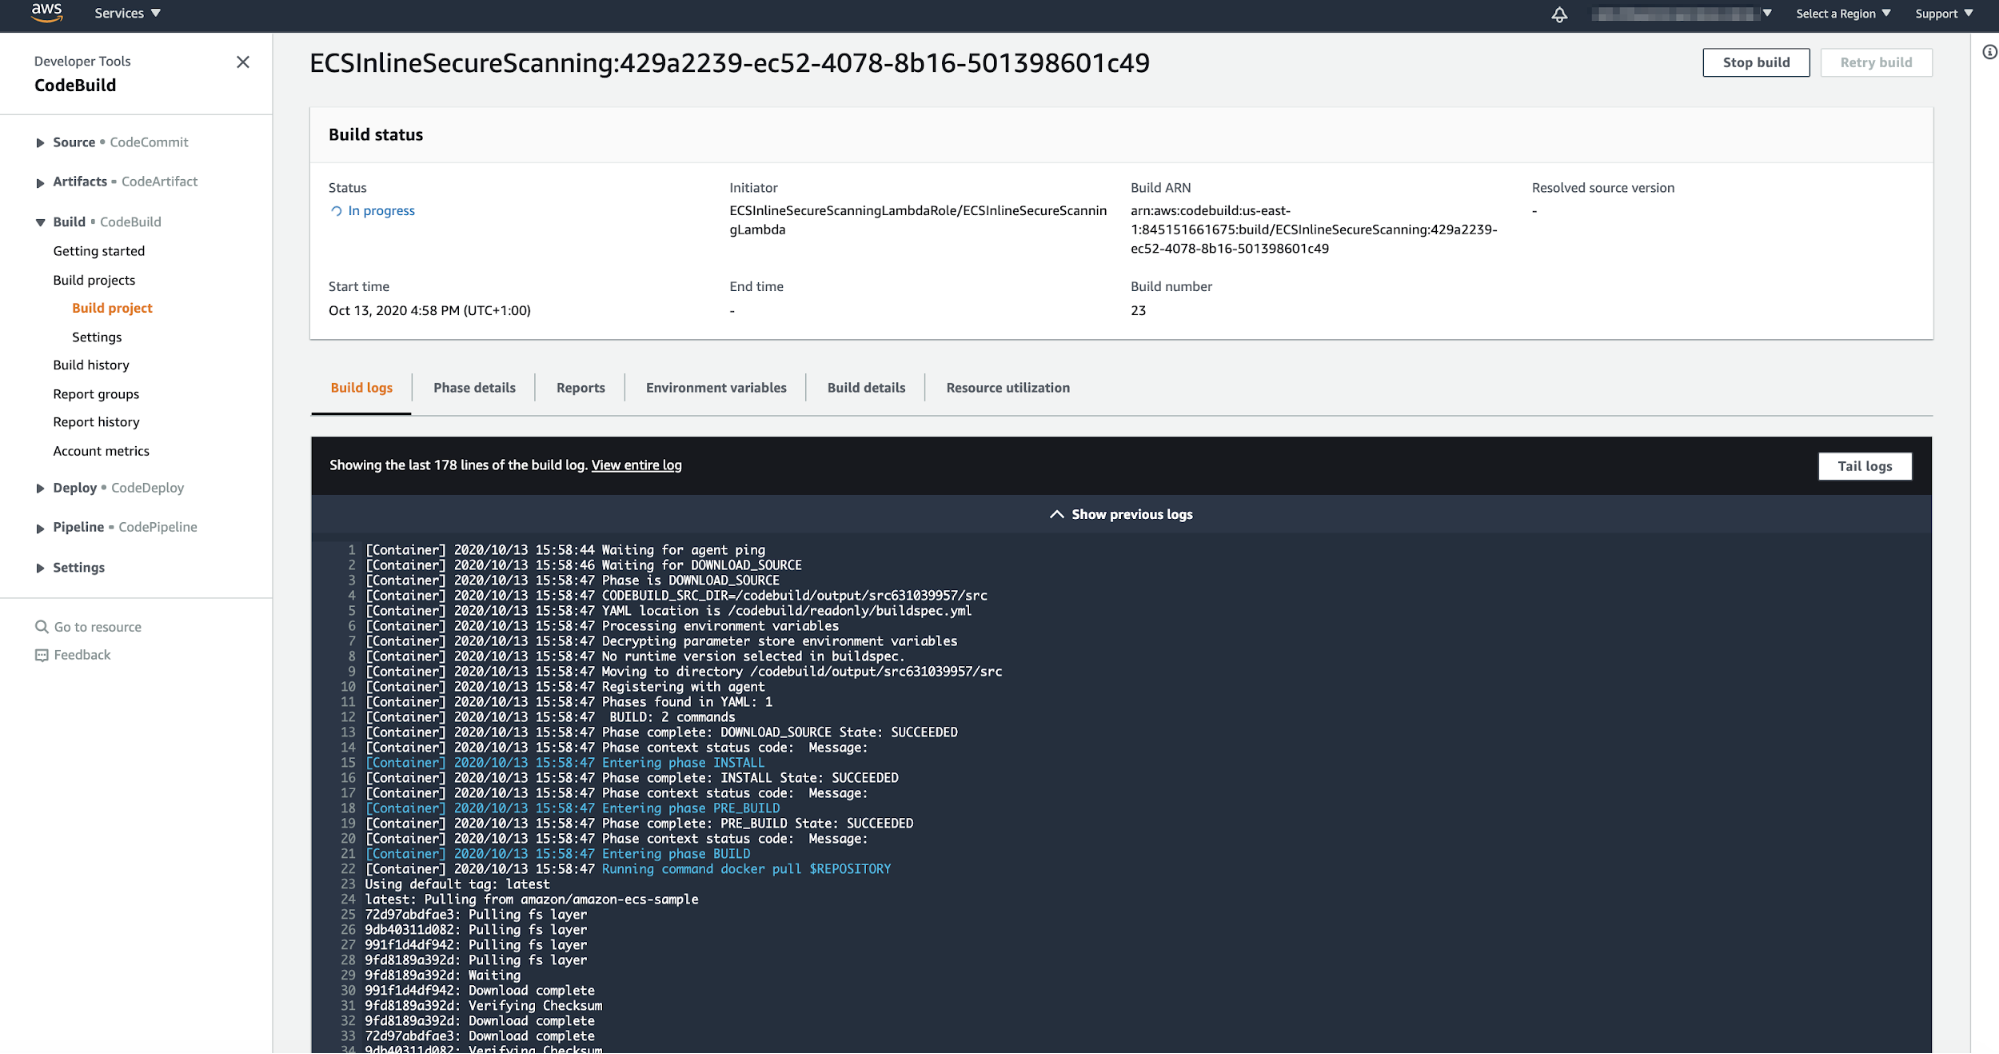
Task: Click the build title heading text
Action: pyautogui.click(x=729, y=63)
